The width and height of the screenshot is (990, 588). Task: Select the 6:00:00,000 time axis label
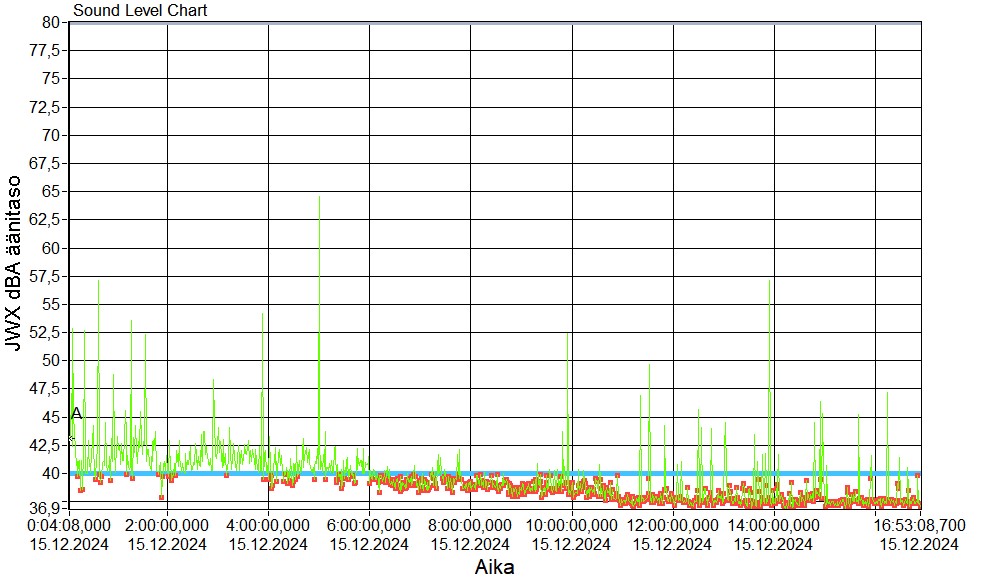(370, 523)
